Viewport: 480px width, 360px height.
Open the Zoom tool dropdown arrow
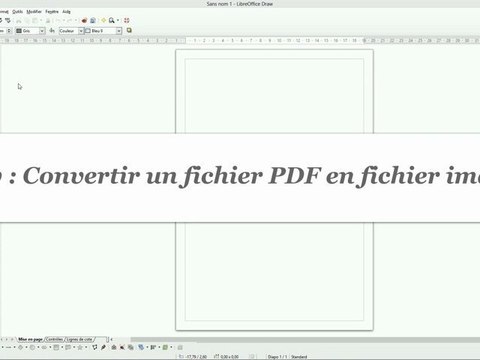pos(118,20)
